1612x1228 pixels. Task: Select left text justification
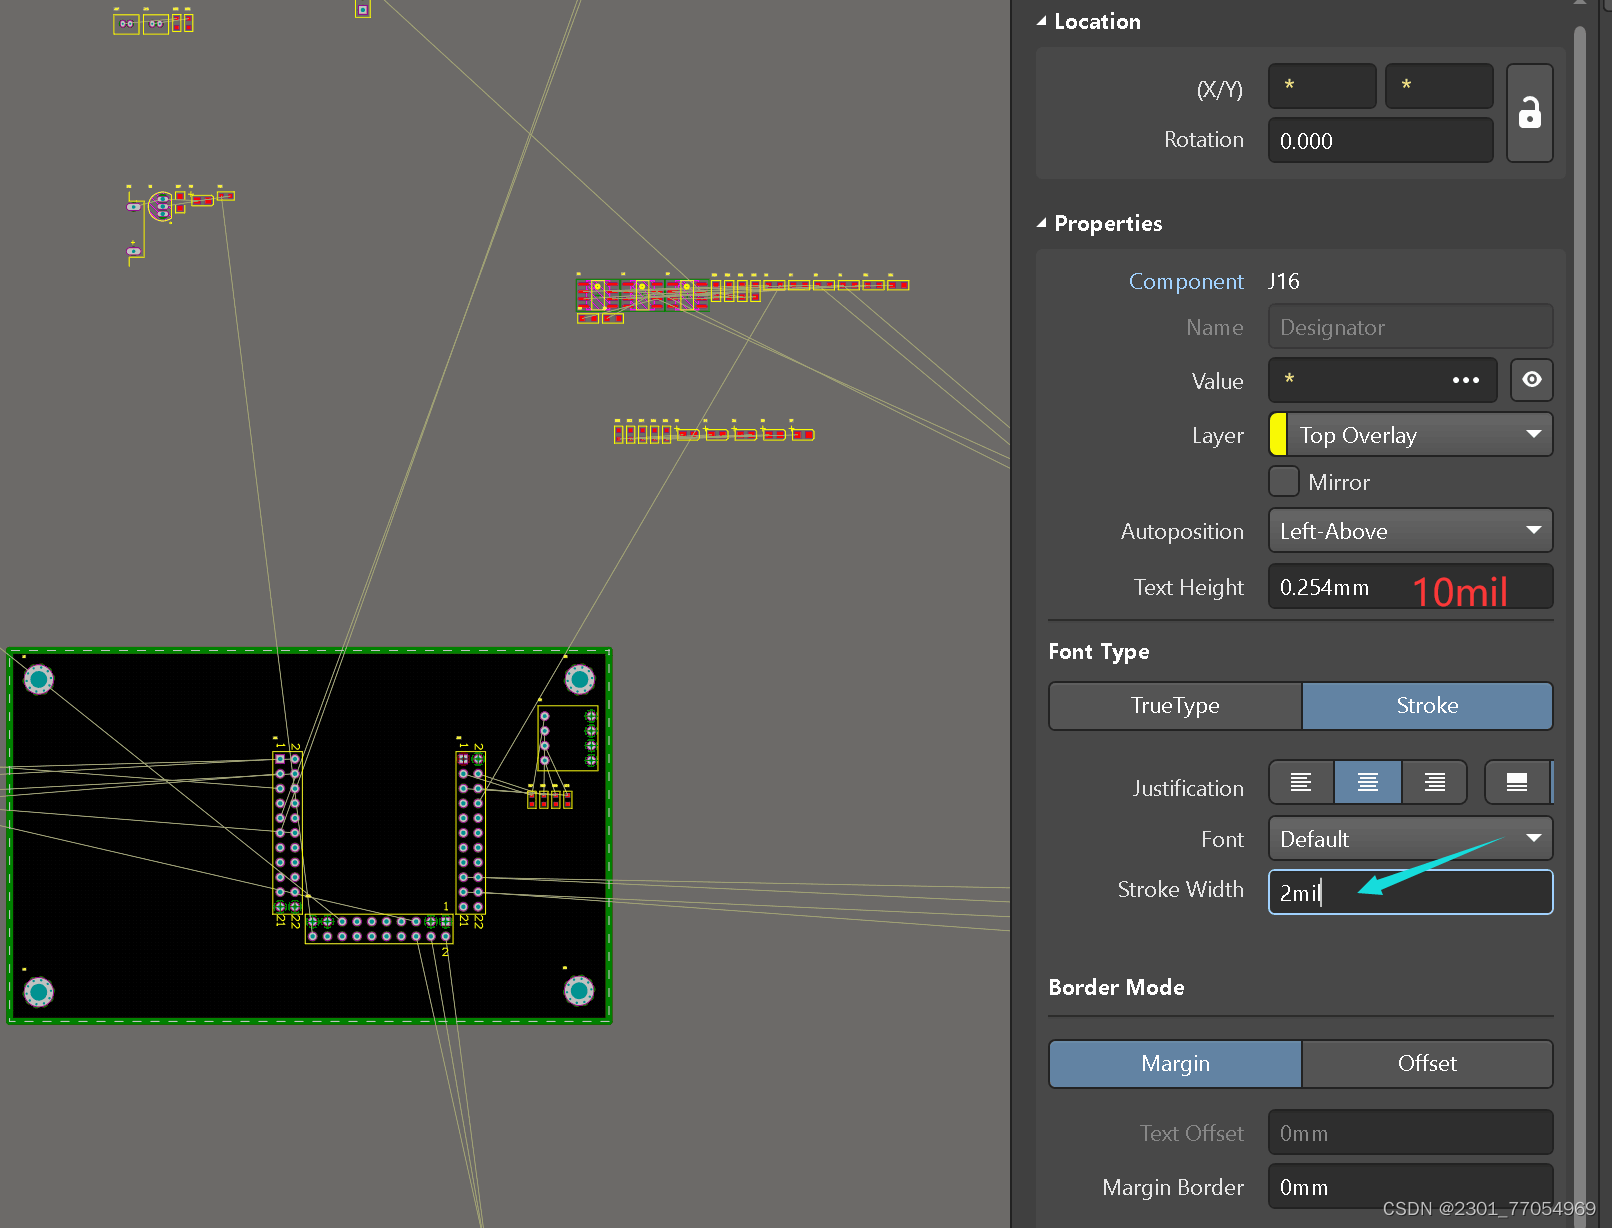point(1301,782)
